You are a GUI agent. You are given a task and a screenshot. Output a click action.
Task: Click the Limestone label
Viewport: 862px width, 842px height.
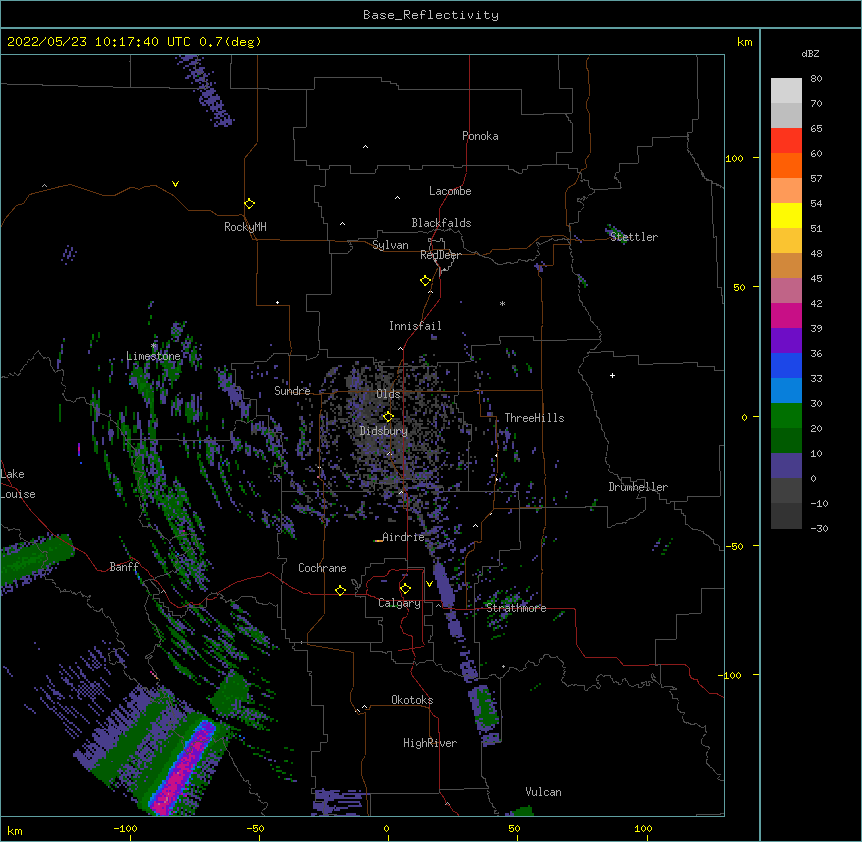[153, 356]
